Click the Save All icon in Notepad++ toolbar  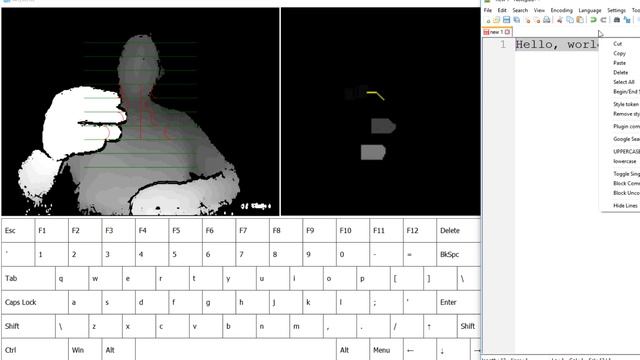tap(517, 20)
